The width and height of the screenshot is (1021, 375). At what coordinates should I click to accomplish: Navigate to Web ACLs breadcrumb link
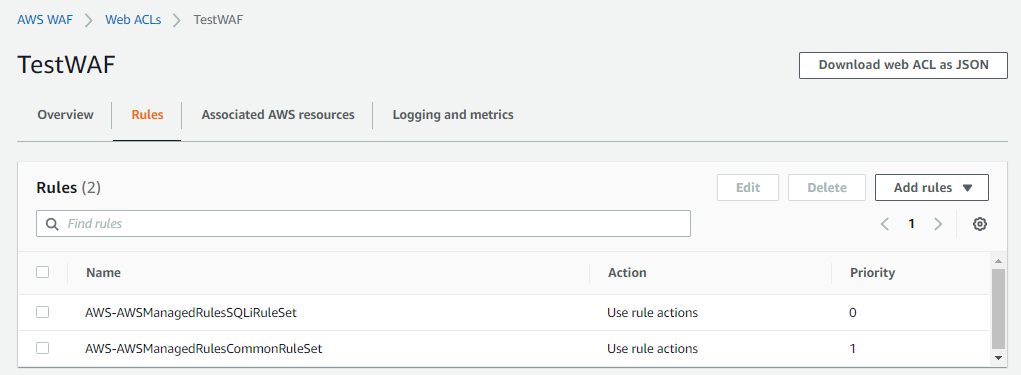(x=133, y=20)
